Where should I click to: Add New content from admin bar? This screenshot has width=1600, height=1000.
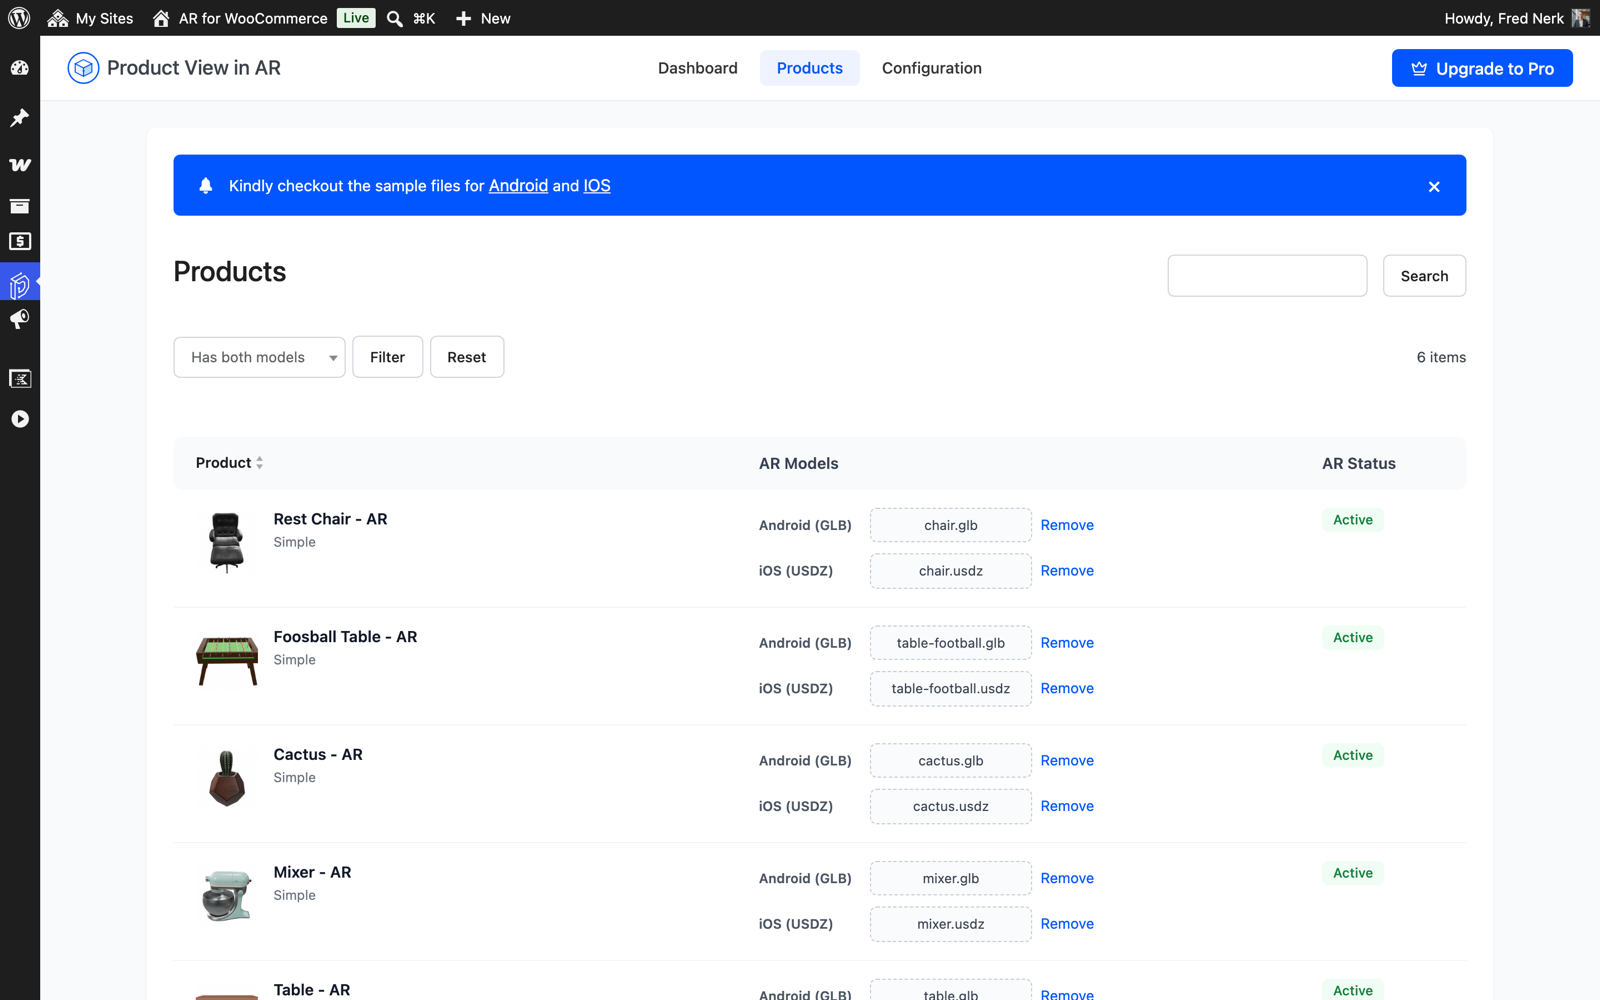pyautogui.click(x=483, y=18)
